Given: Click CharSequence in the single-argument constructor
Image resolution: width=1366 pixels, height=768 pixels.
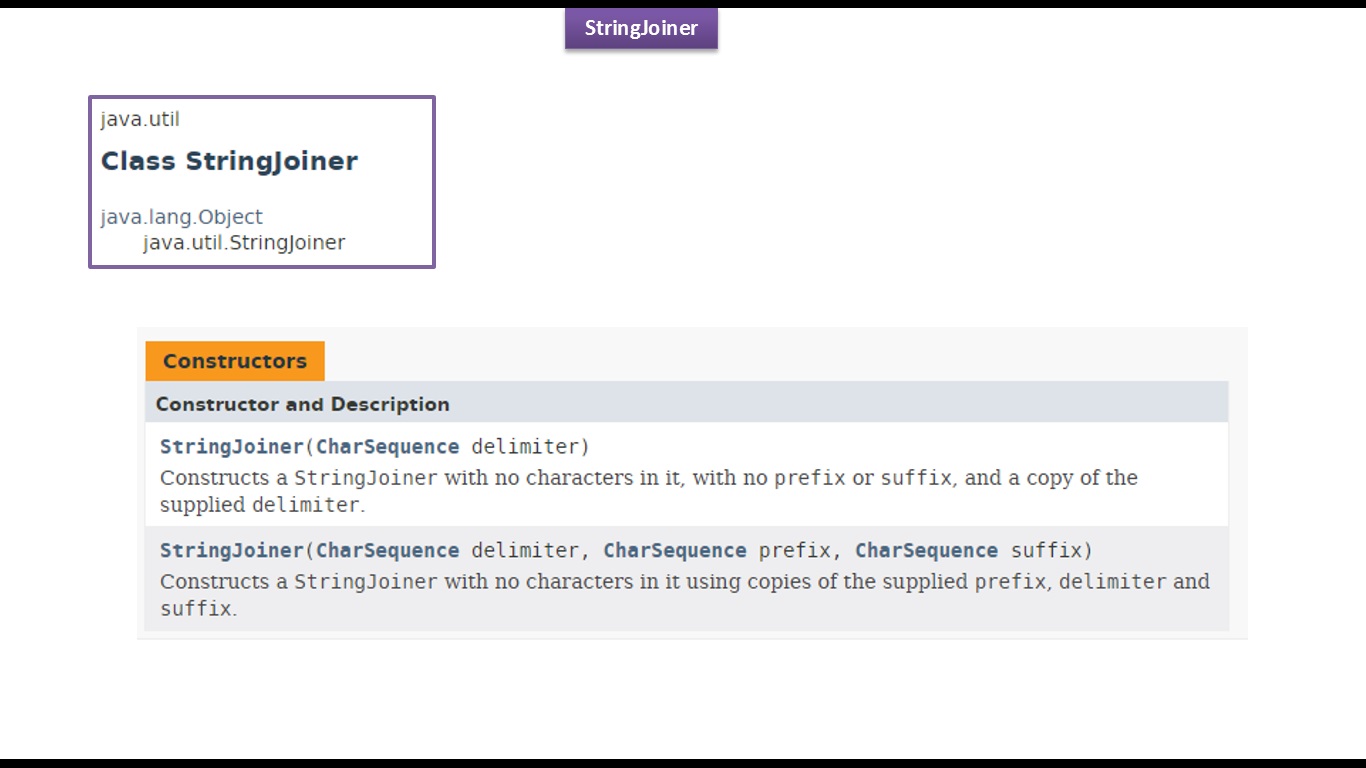Looking at the screenshot, I should click(x=387, y=446).
